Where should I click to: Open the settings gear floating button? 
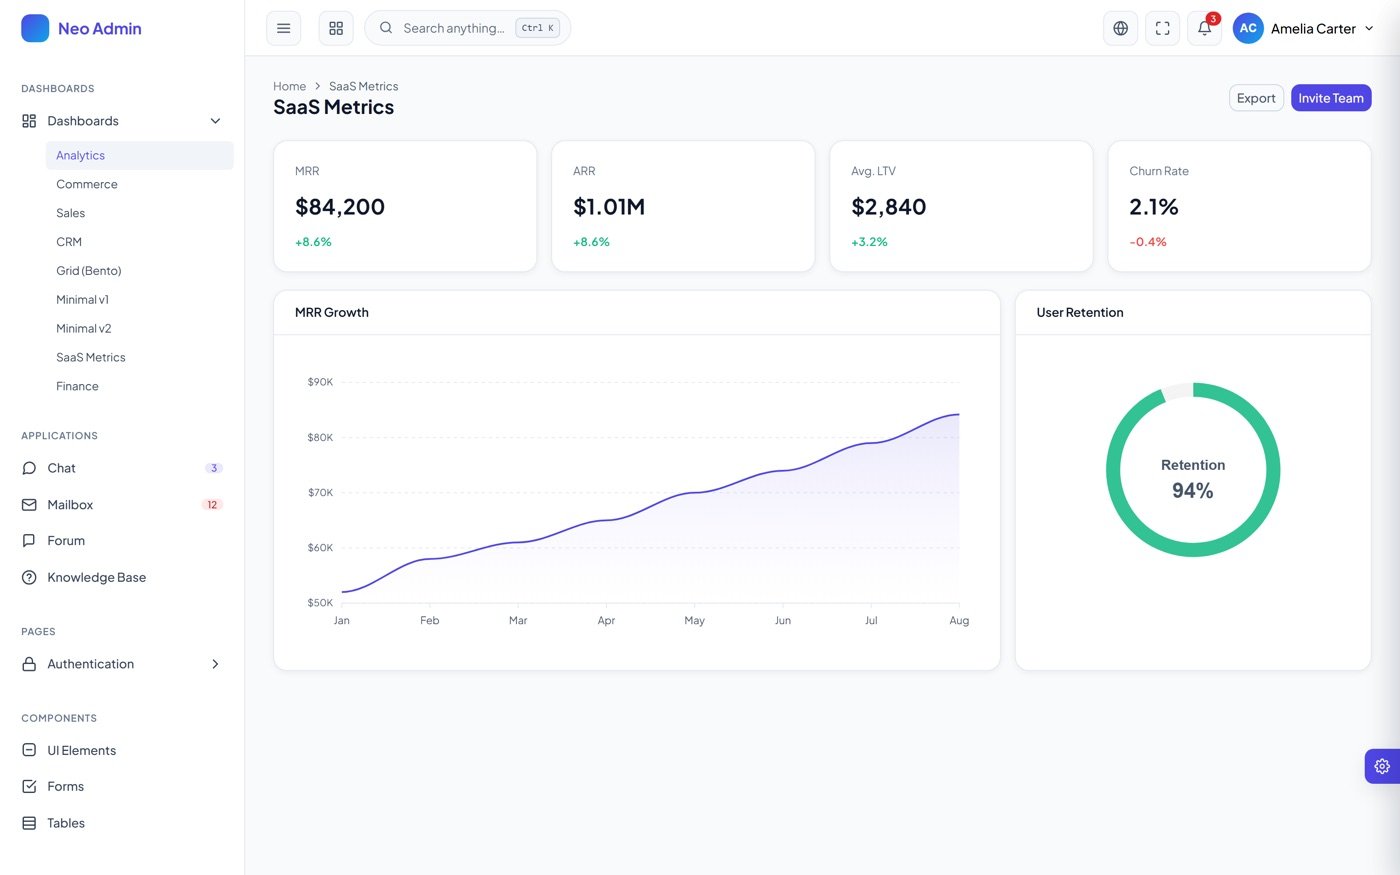(1382, 766)
